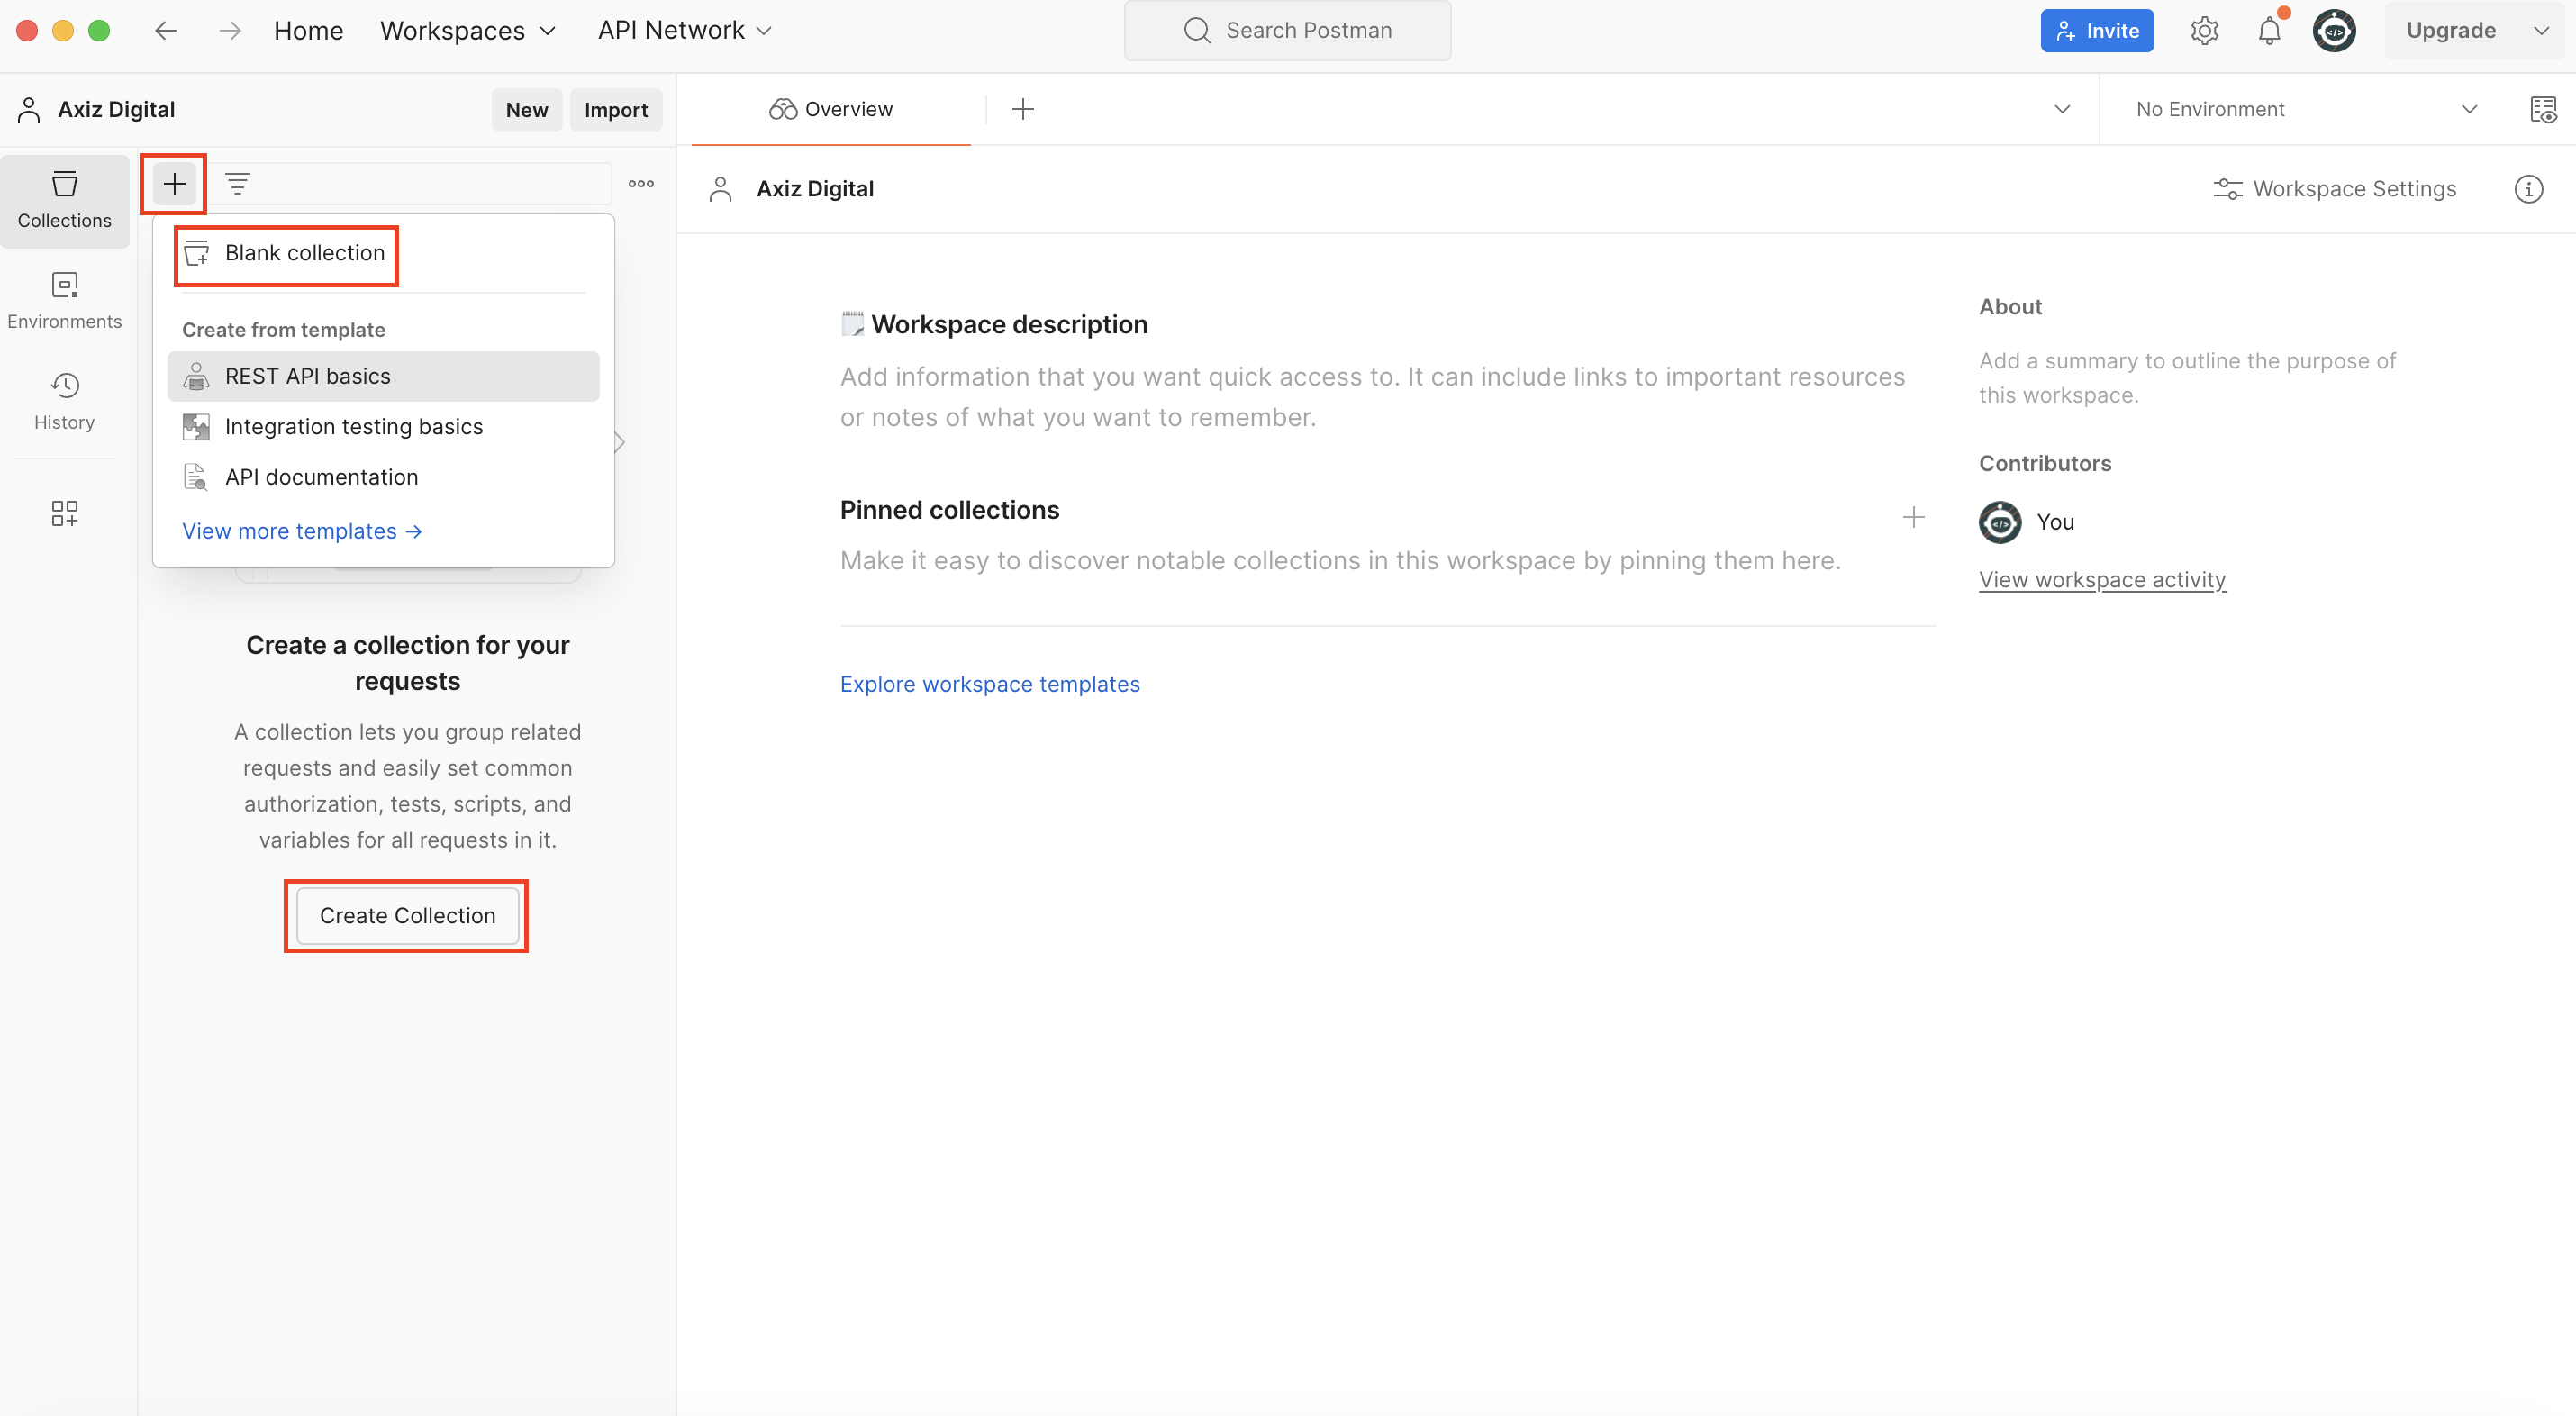Image resolution: width=2576 pixels, height=1416 pixels.
Task: Open the Upgrade chevron dropdown
Action: click(2541, 31)
